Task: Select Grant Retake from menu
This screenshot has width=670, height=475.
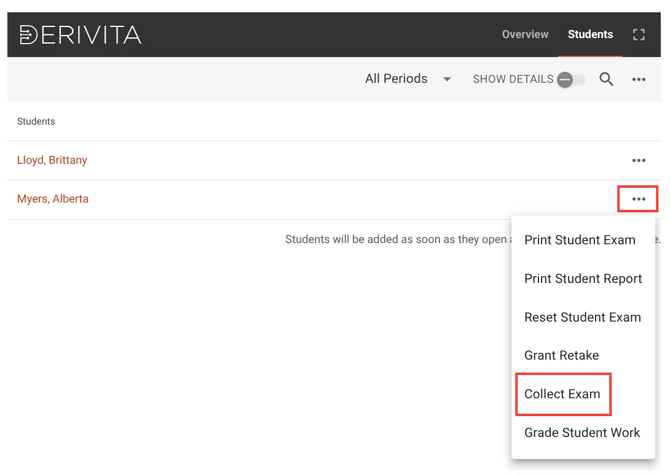Action: pyautogui.click(x=561, y=355)
